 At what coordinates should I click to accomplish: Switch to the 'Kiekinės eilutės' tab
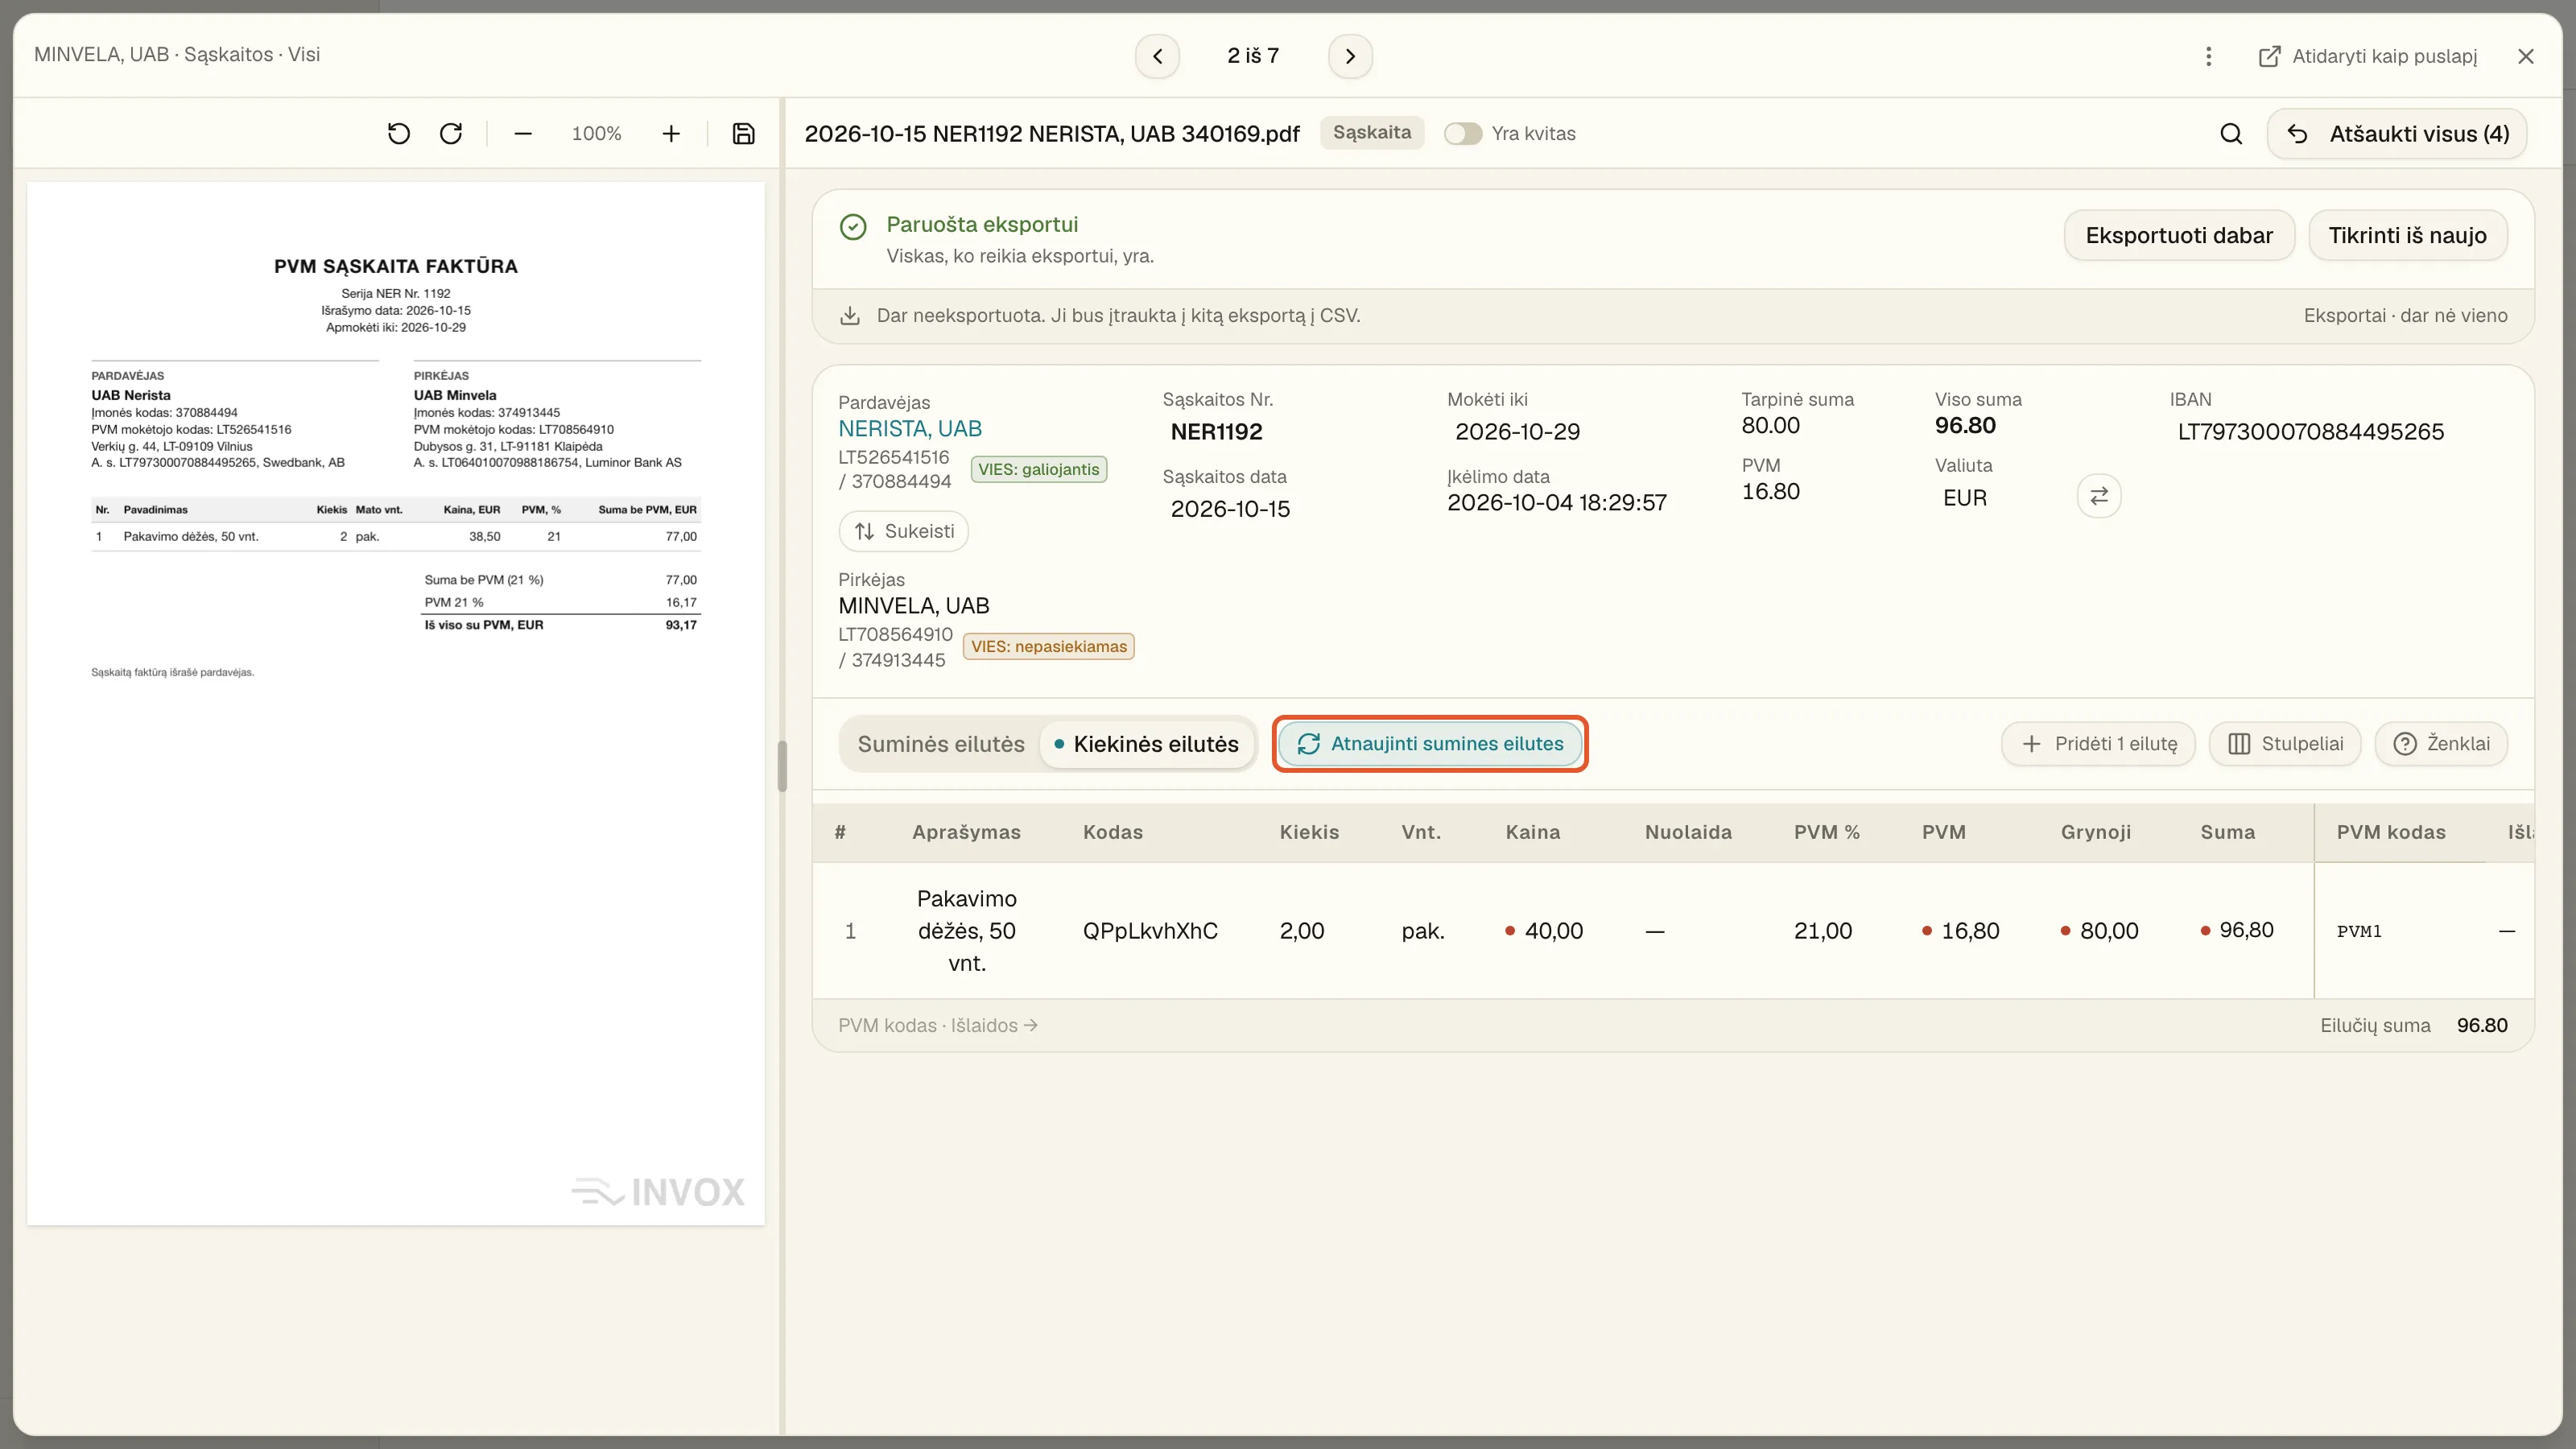[1146, 744]
